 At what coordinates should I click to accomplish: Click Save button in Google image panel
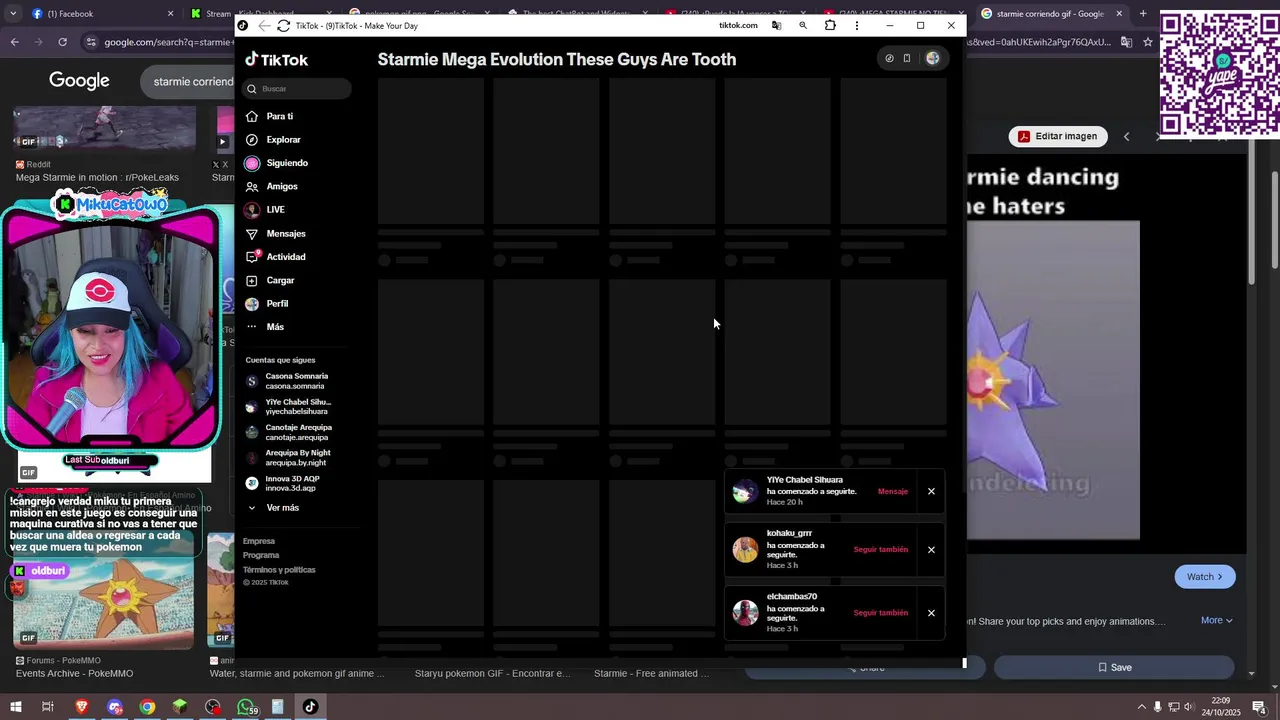point(1114,668)
